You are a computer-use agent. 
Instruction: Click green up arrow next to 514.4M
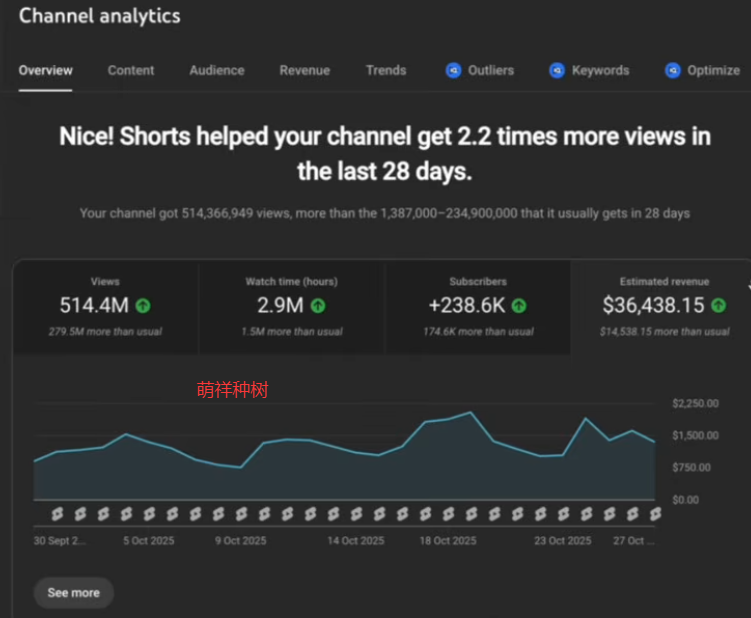(x=143, y=306)
